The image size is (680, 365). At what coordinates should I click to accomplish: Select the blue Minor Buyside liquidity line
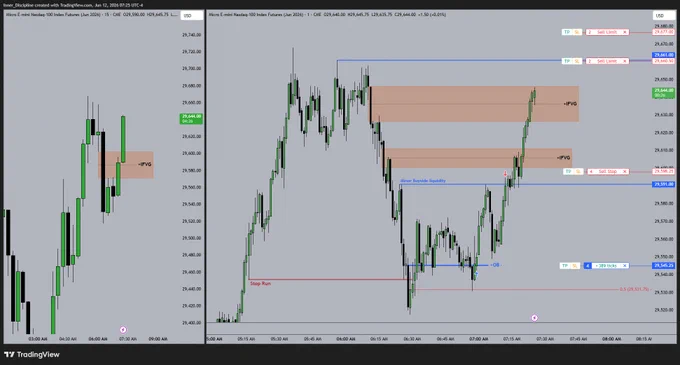point(526,184)
